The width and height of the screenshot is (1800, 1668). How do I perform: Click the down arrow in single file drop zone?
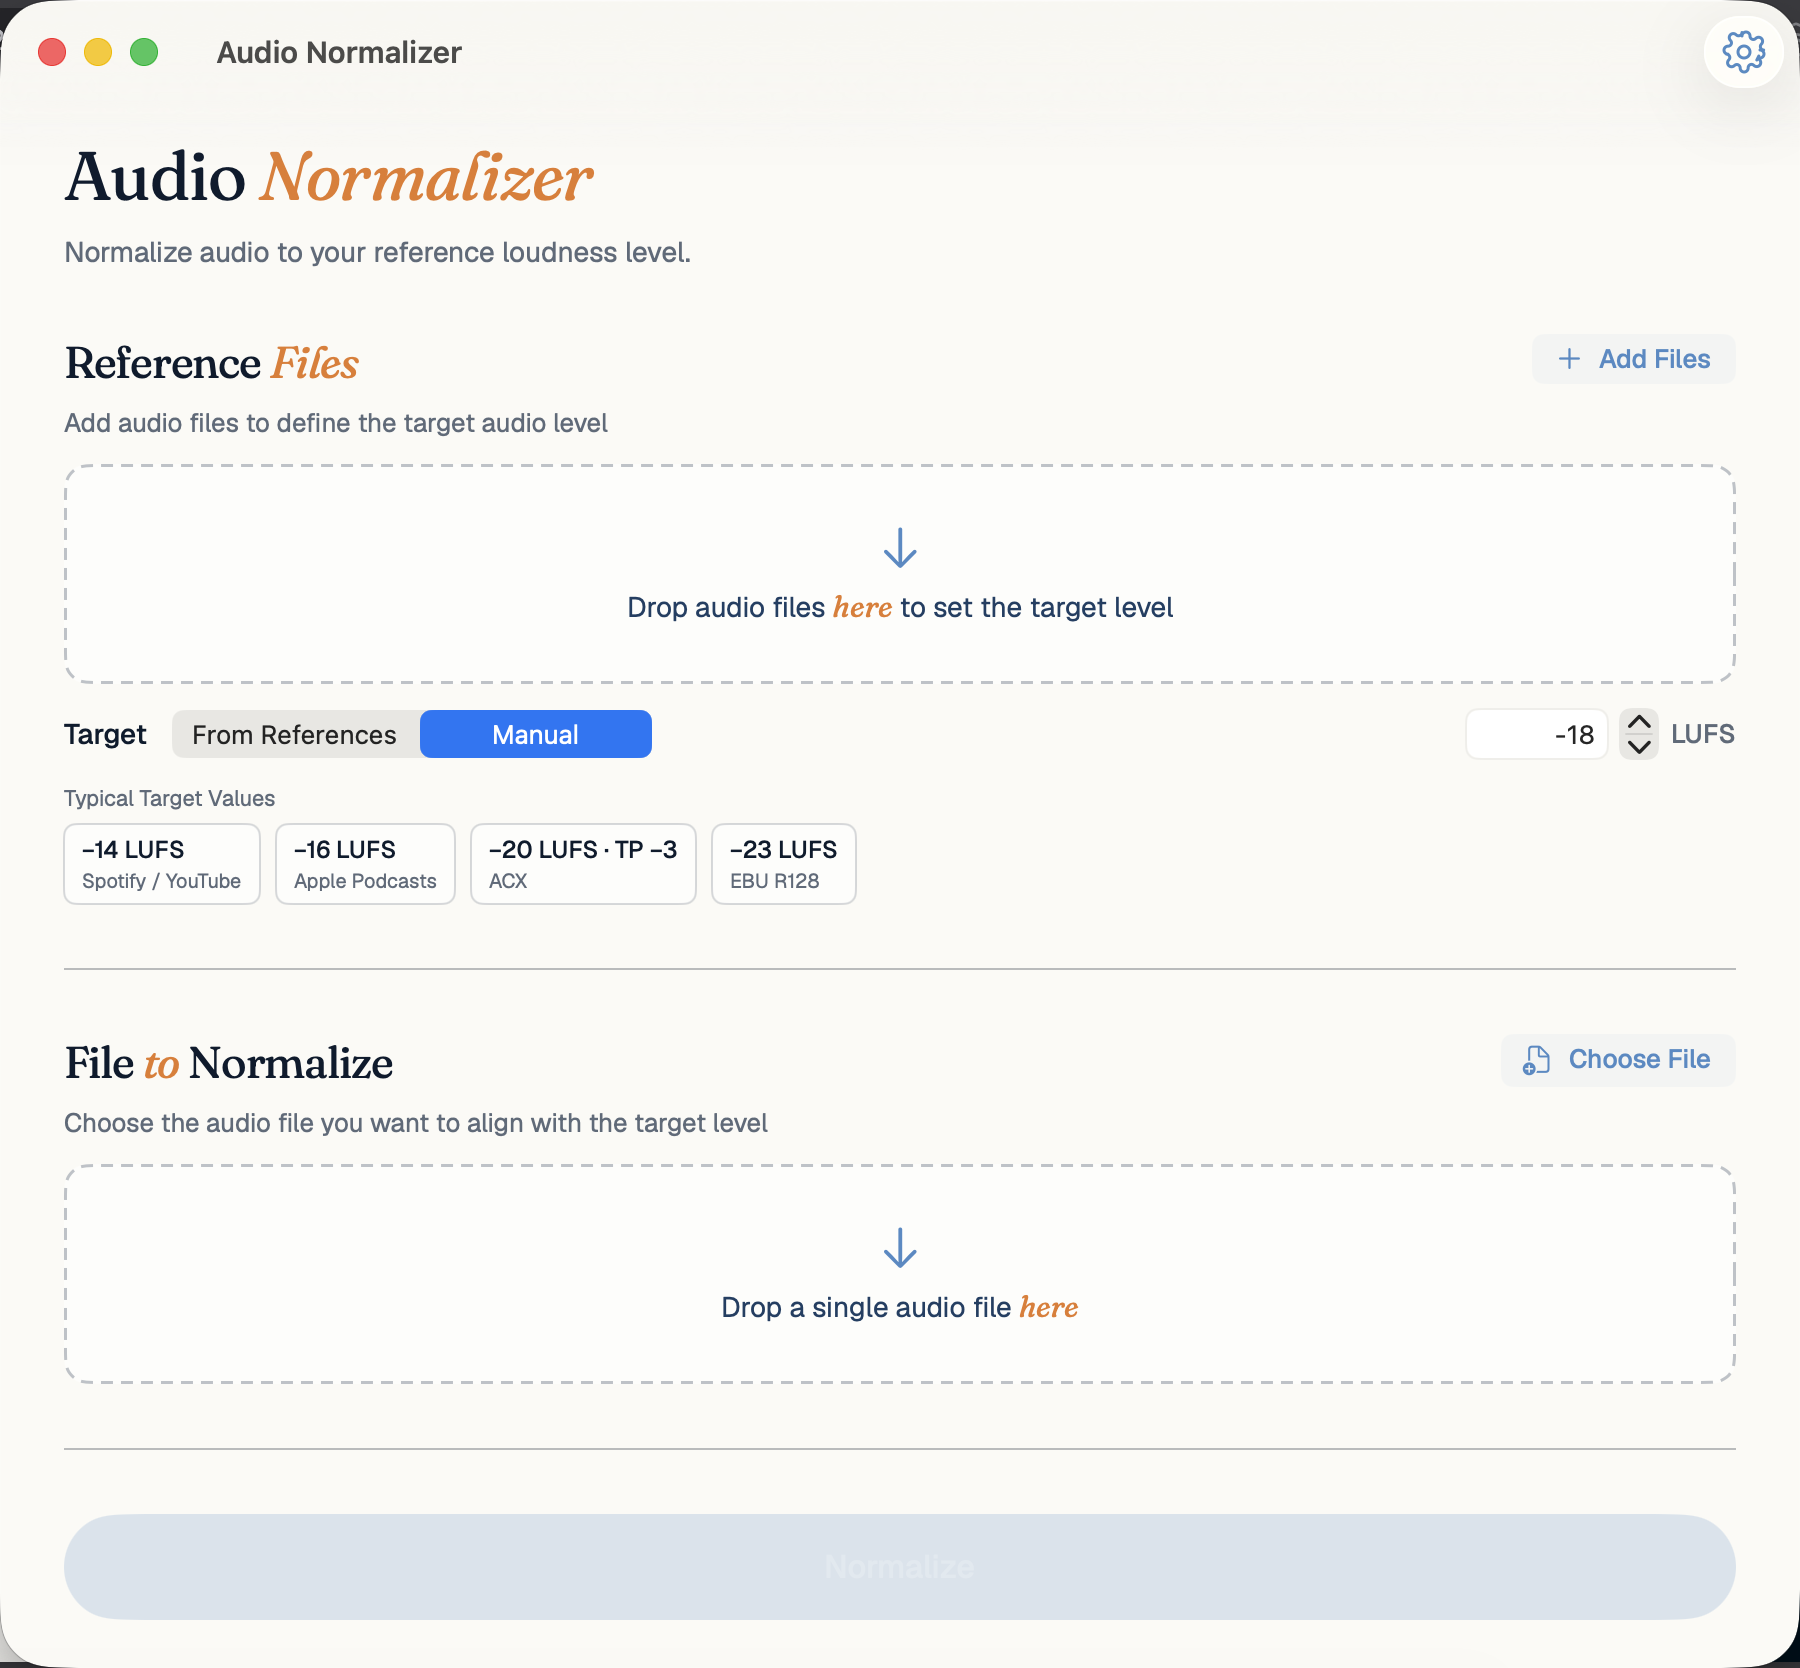(x=900, y=1248)
